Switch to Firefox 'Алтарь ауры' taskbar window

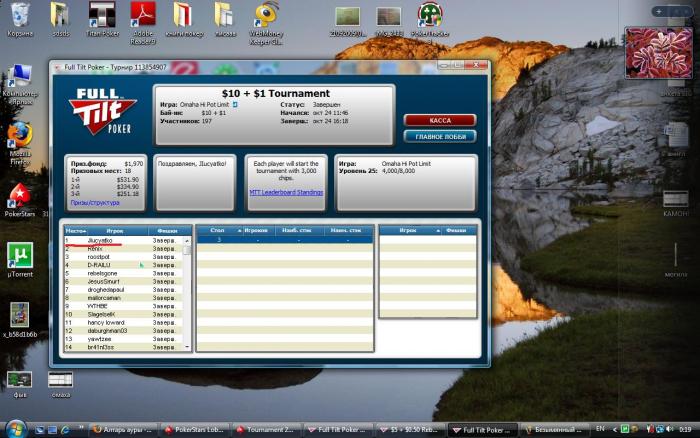(x=124, y=430)
